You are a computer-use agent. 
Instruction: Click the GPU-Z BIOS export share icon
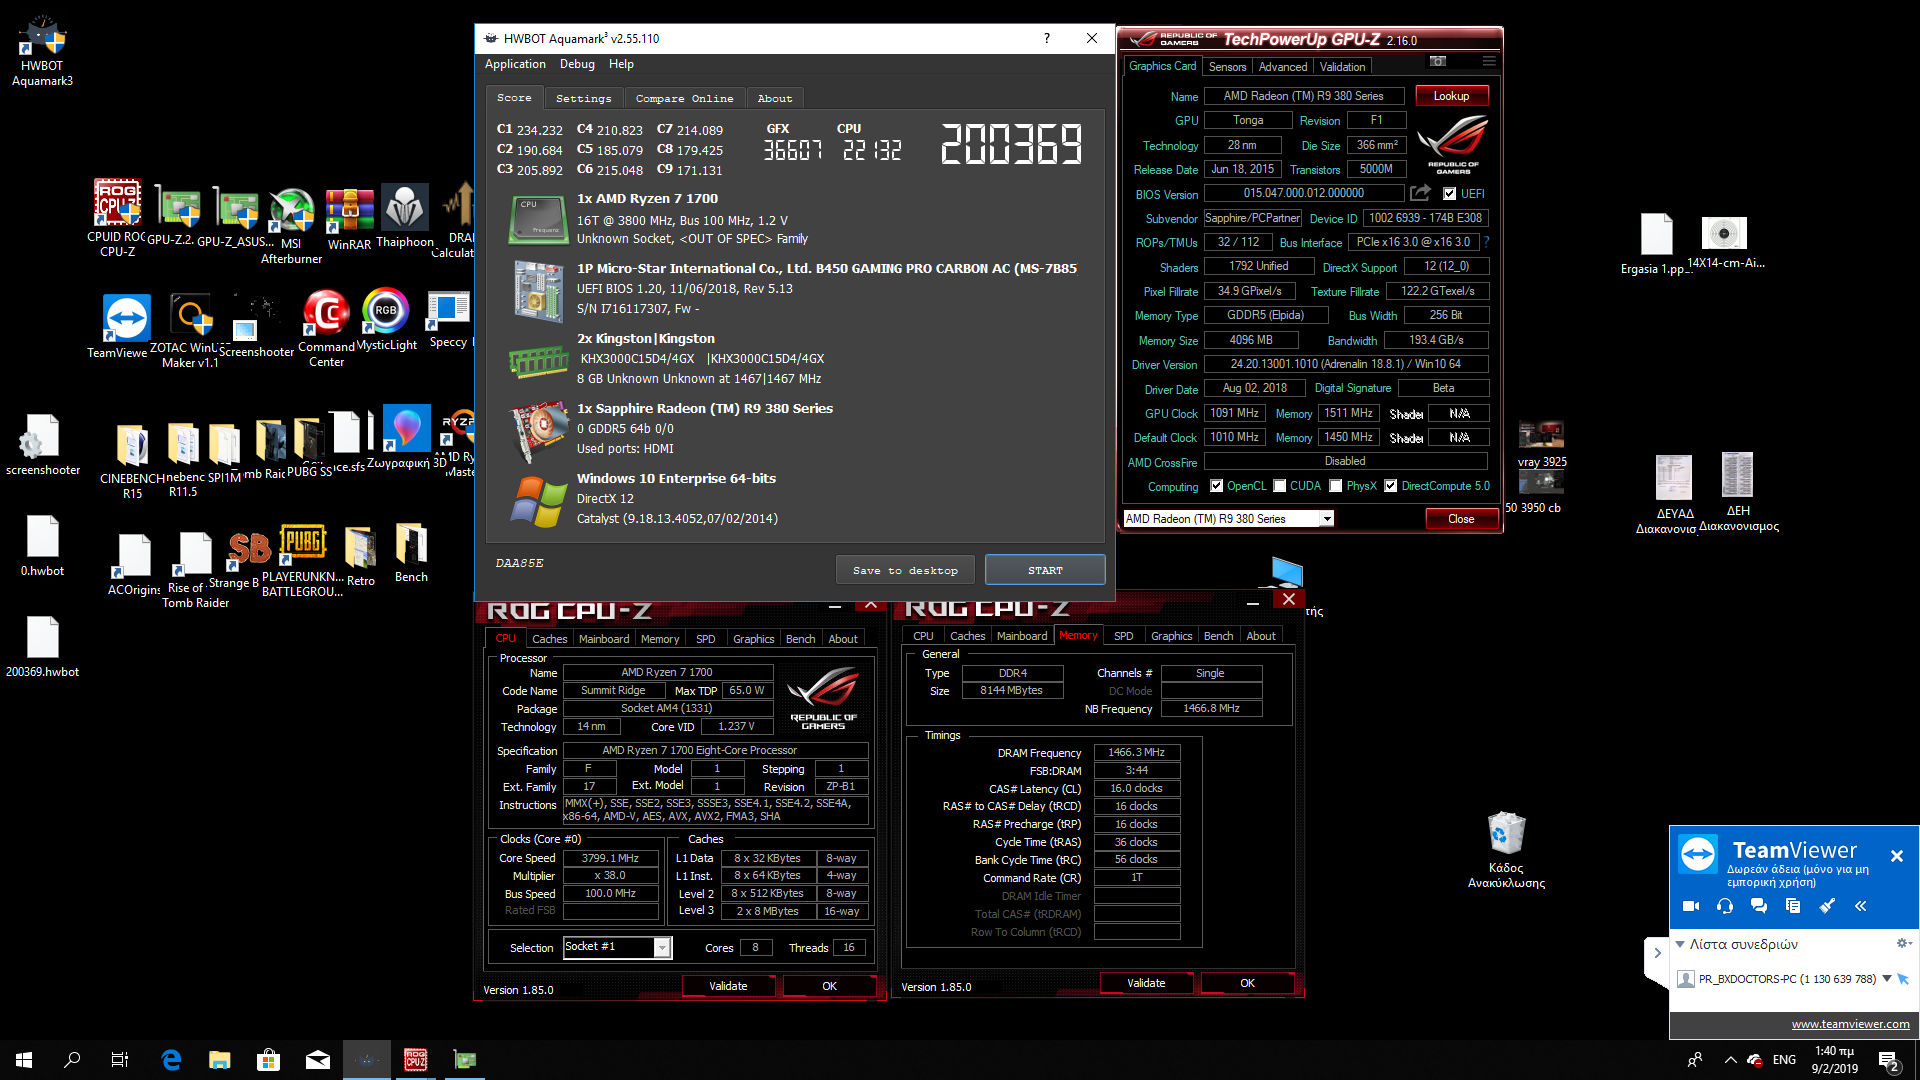[x=1420, y=193]
